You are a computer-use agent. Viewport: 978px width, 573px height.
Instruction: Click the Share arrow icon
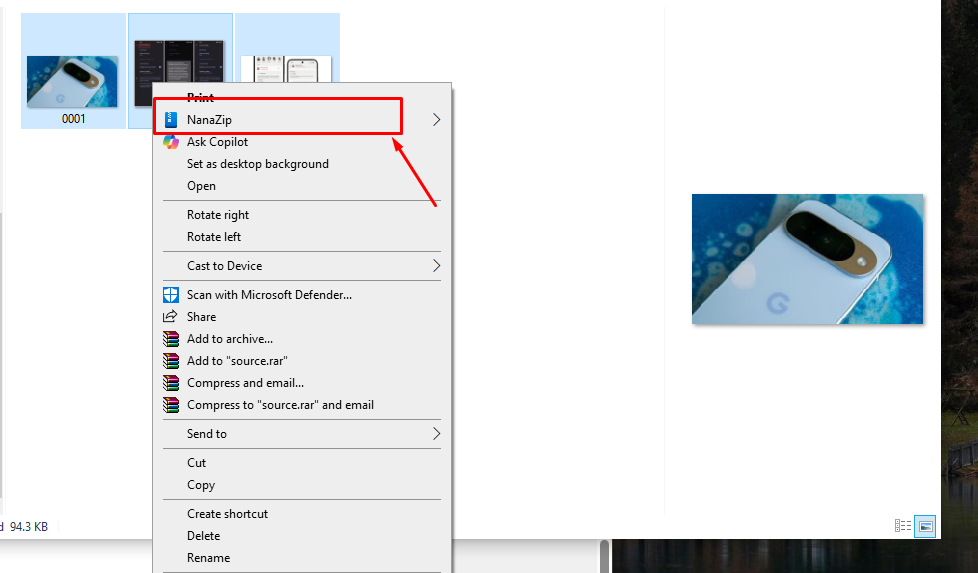click(x=170, y=317)
